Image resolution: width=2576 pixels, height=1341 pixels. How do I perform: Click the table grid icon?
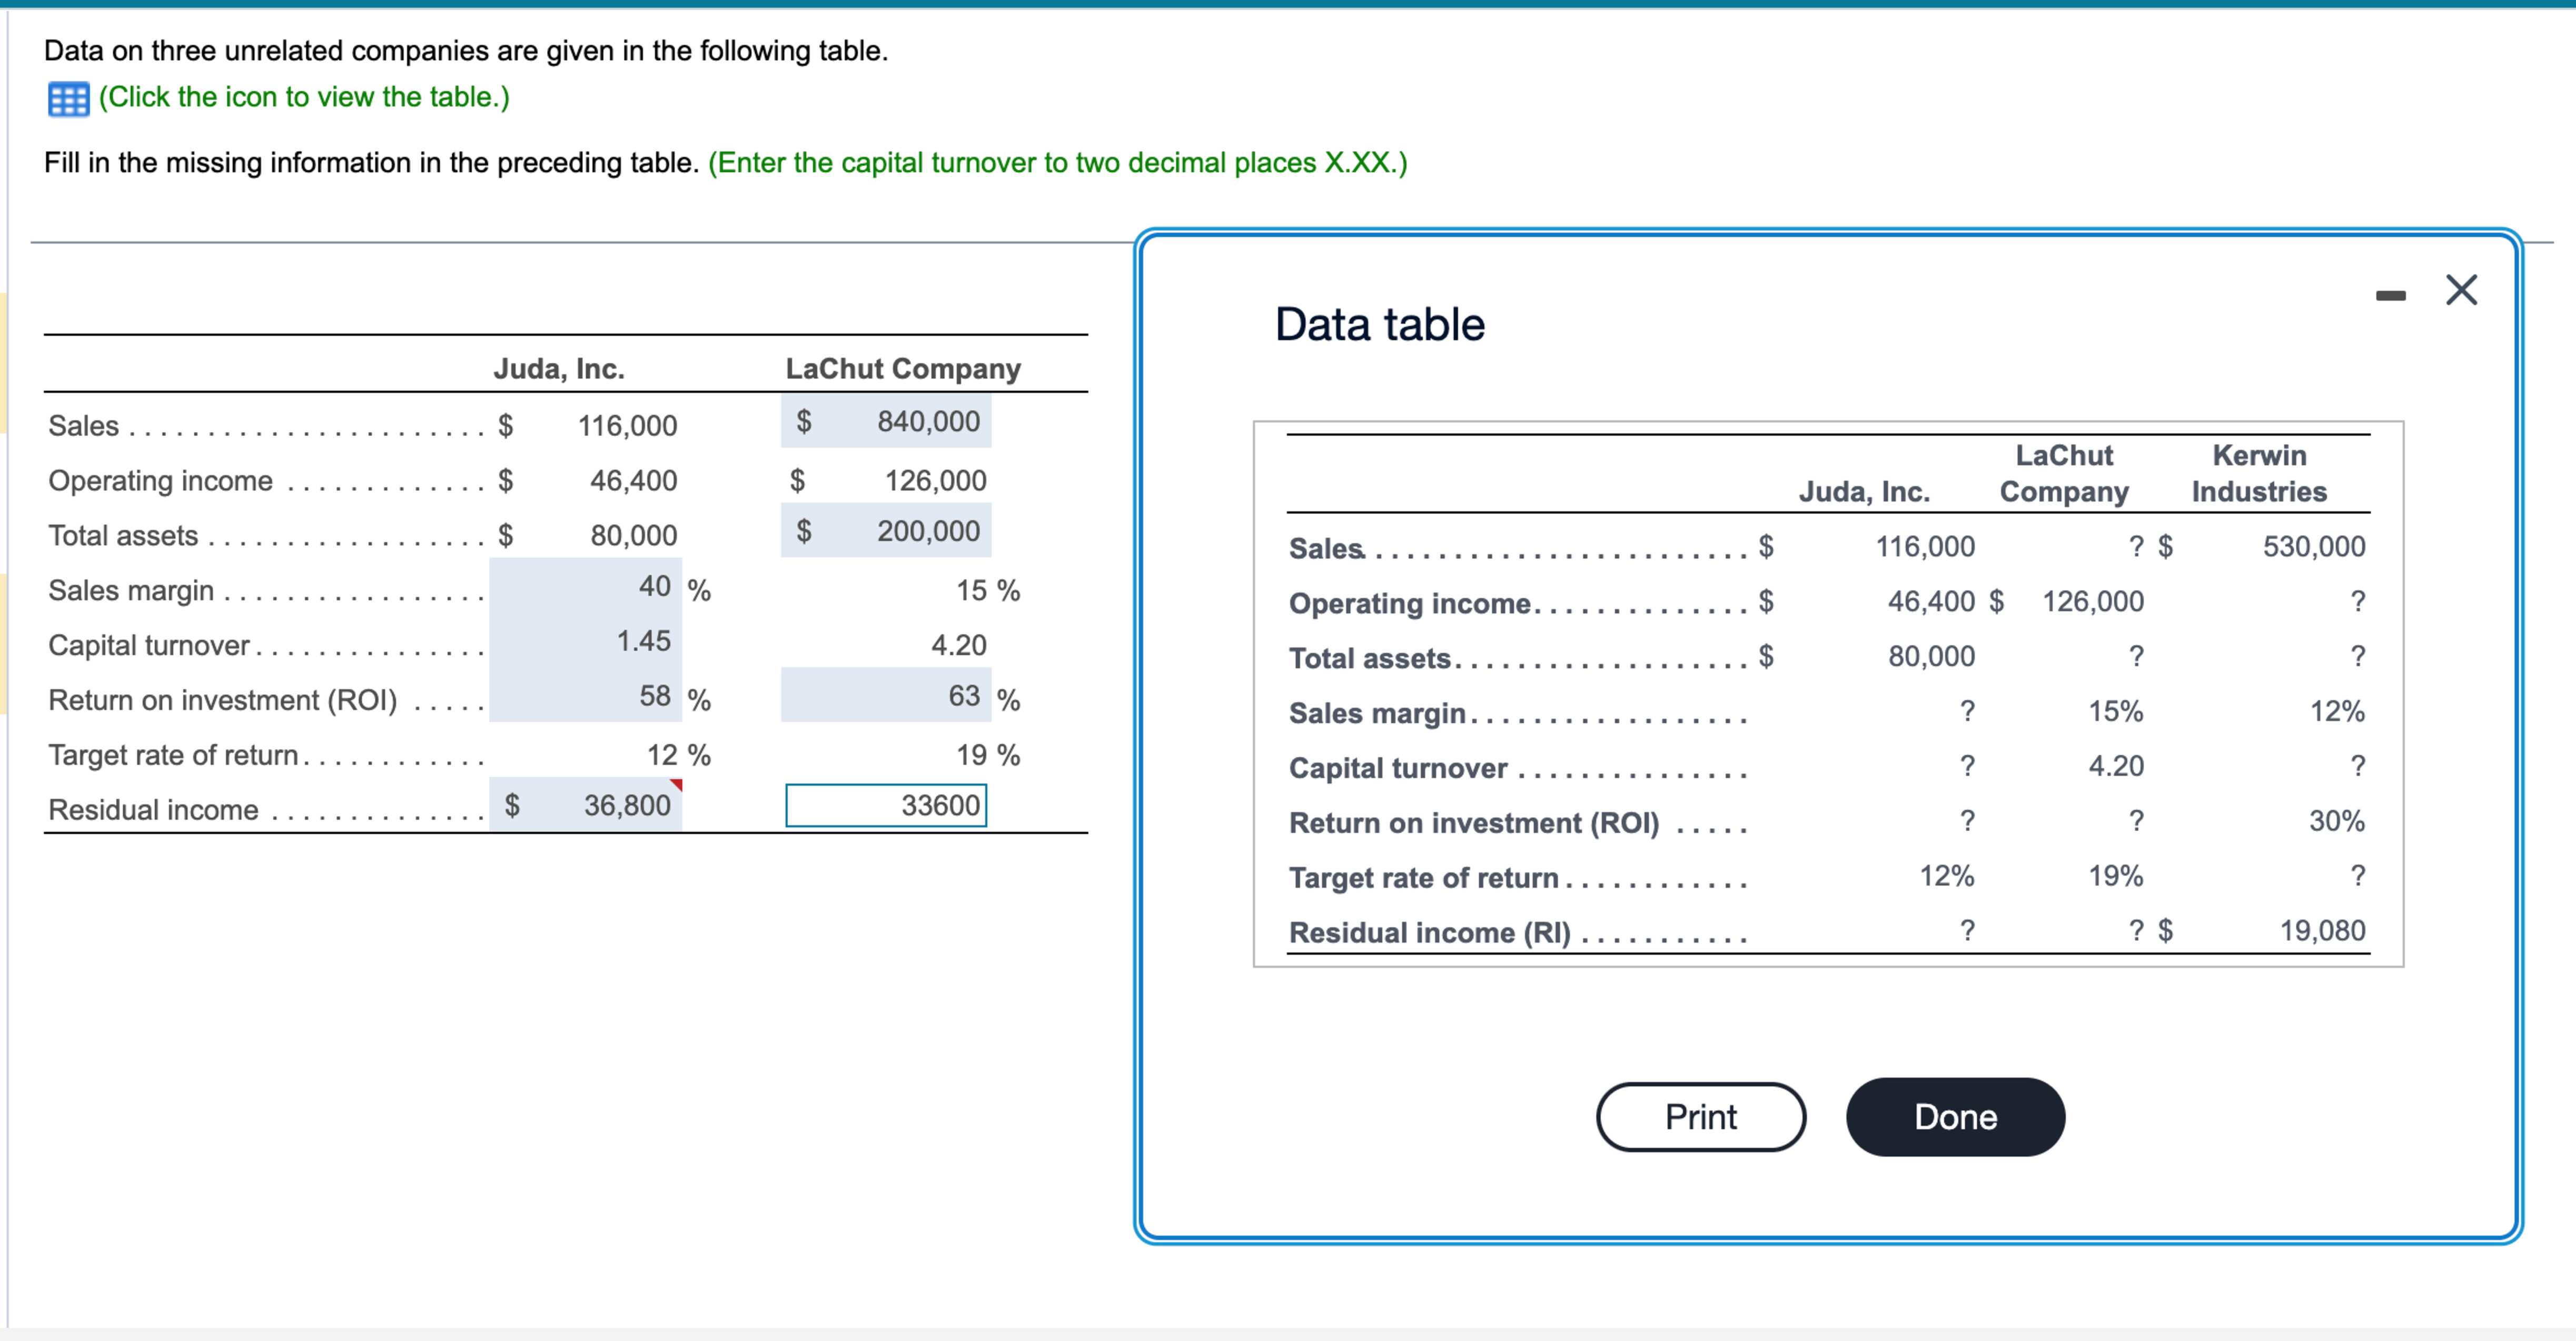(x=68, y=99)
